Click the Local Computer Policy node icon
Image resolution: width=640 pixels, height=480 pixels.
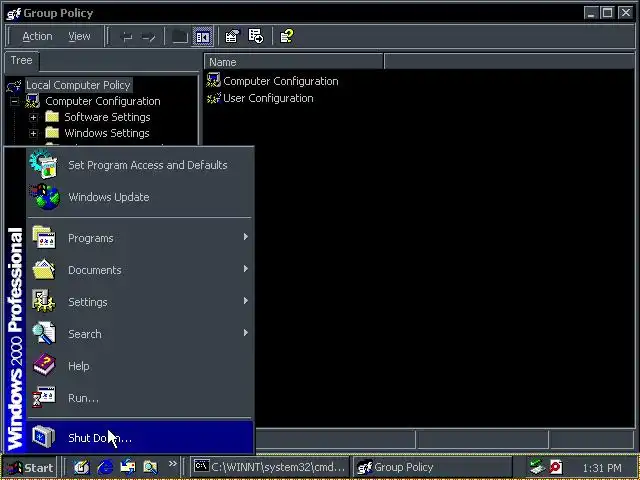pos(14,86)
